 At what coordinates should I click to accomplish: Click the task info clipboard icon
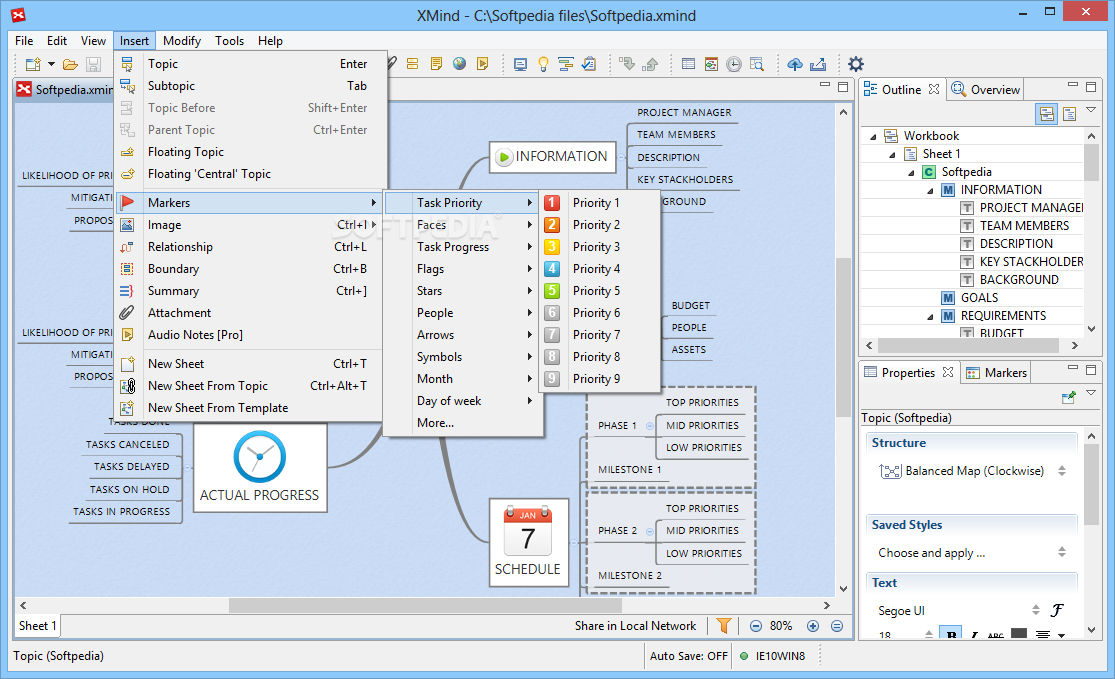pyautogui.click(x=589, y=65)
